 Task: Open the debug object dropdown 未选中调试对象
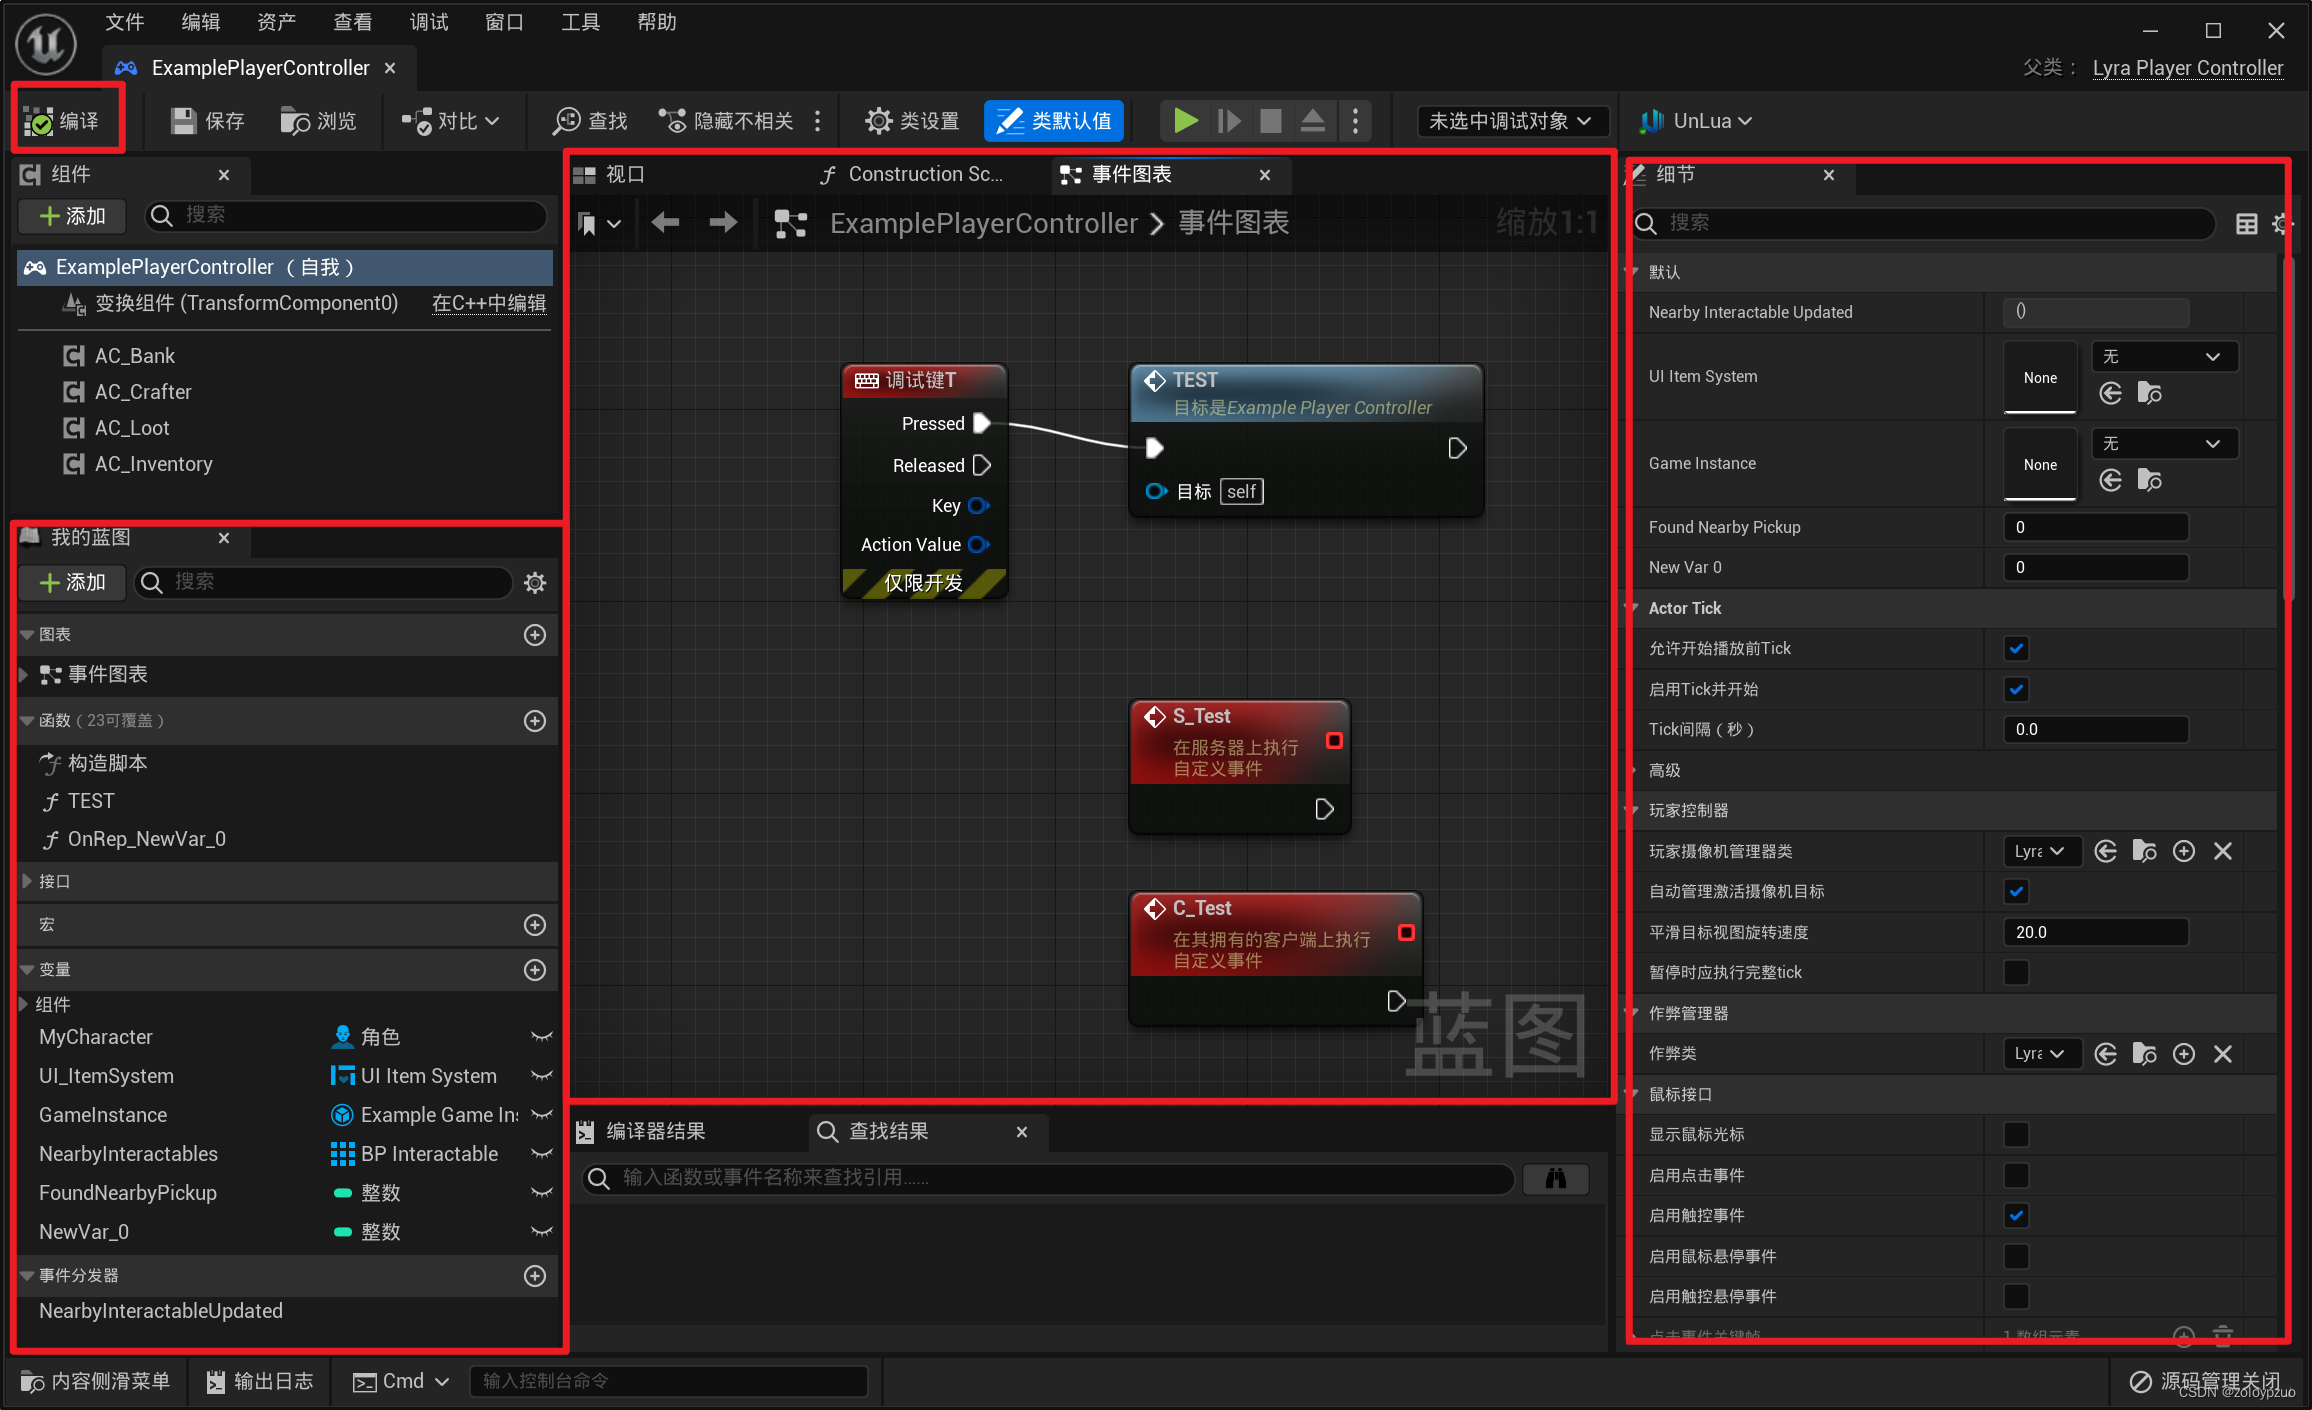(1511, 121)
